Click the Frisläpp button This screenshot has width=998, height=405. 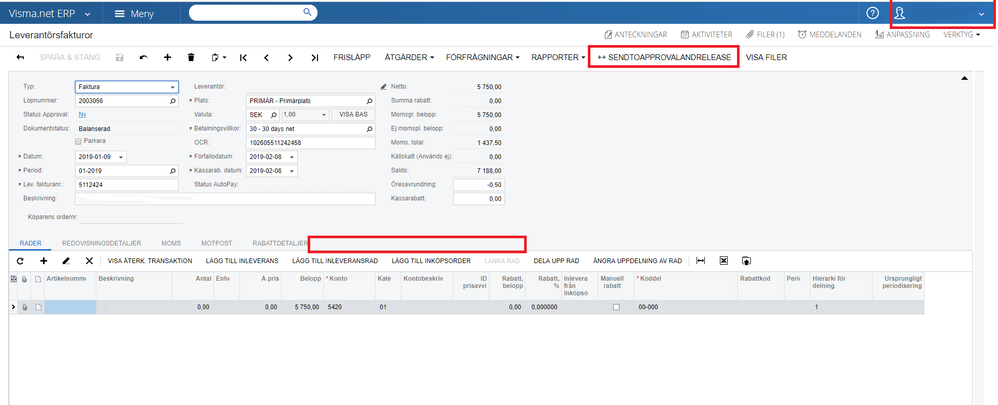(x=352, y=57)
